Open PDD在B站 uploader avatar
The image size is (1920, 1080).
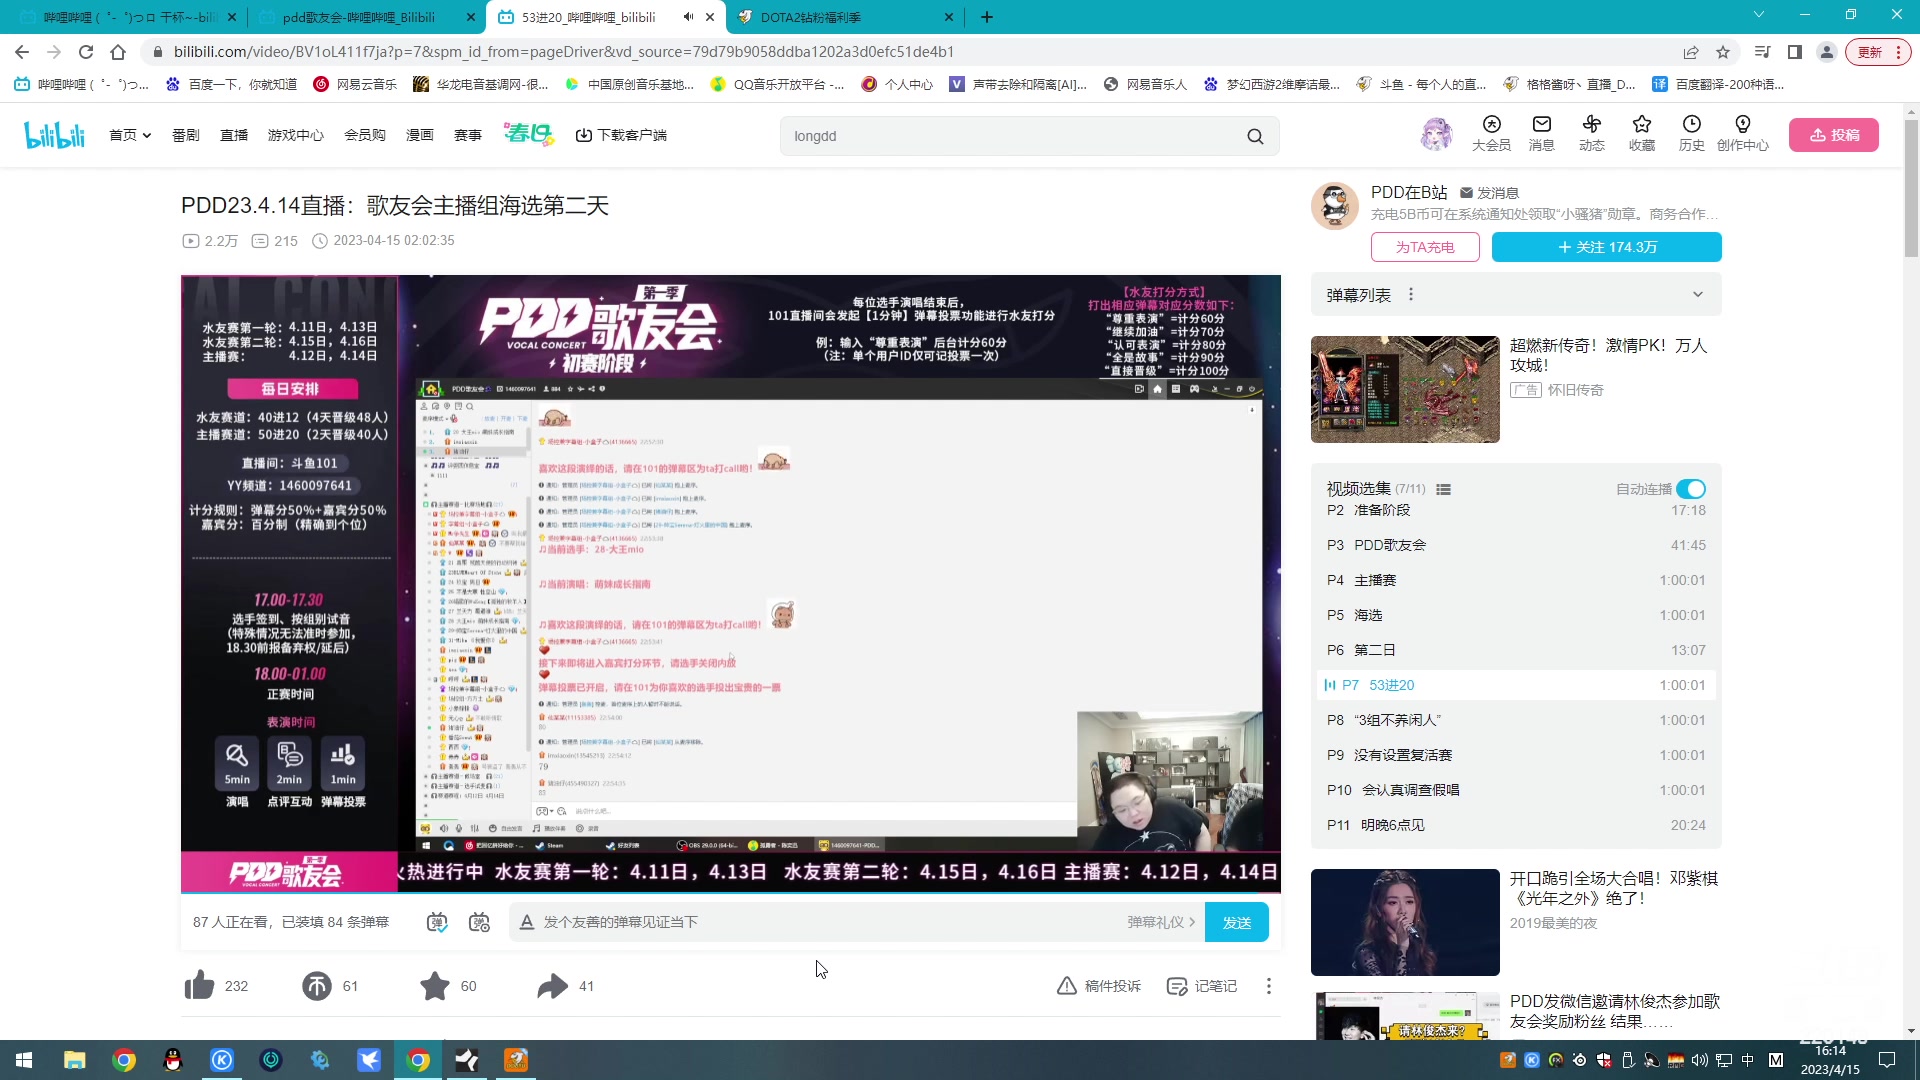[1335, 206]
